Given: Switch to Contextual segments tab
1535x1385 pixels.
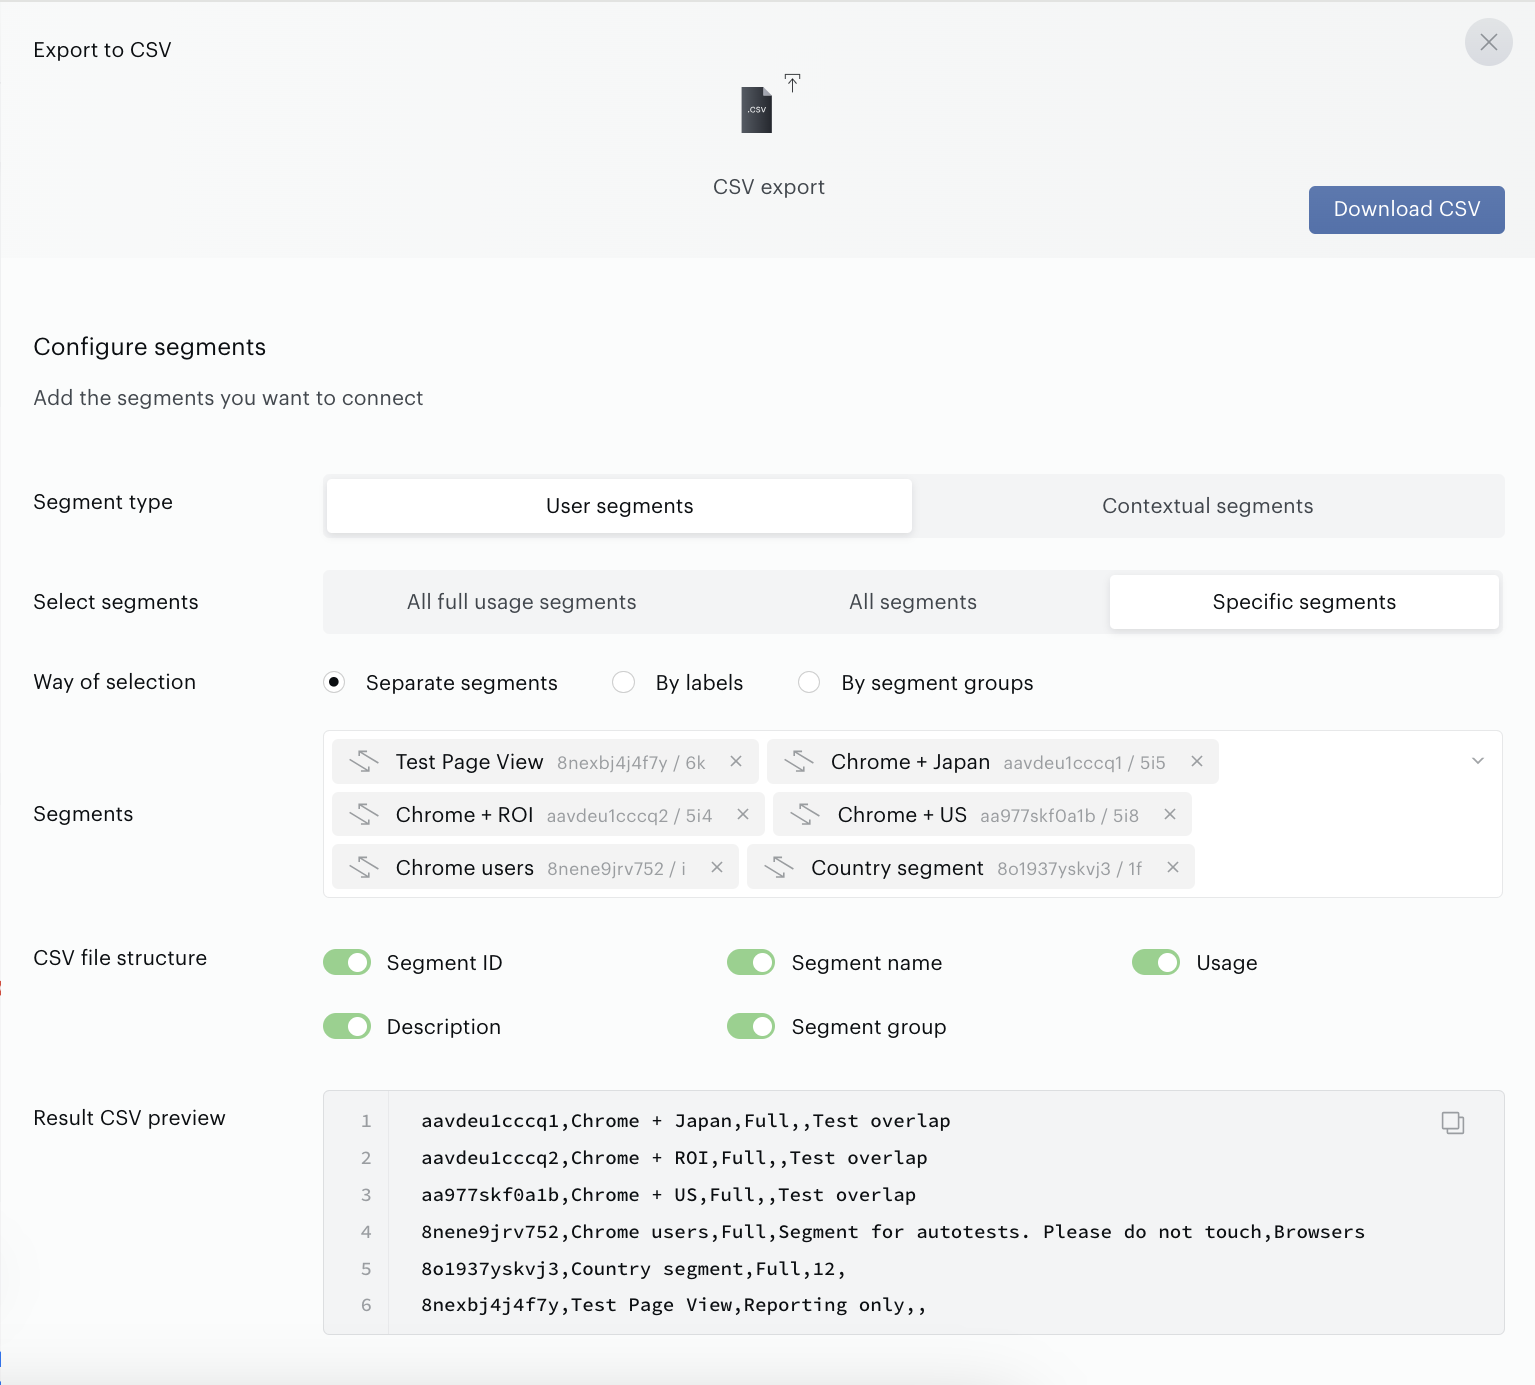Looking at the screenshot, I should [1207, 506].
